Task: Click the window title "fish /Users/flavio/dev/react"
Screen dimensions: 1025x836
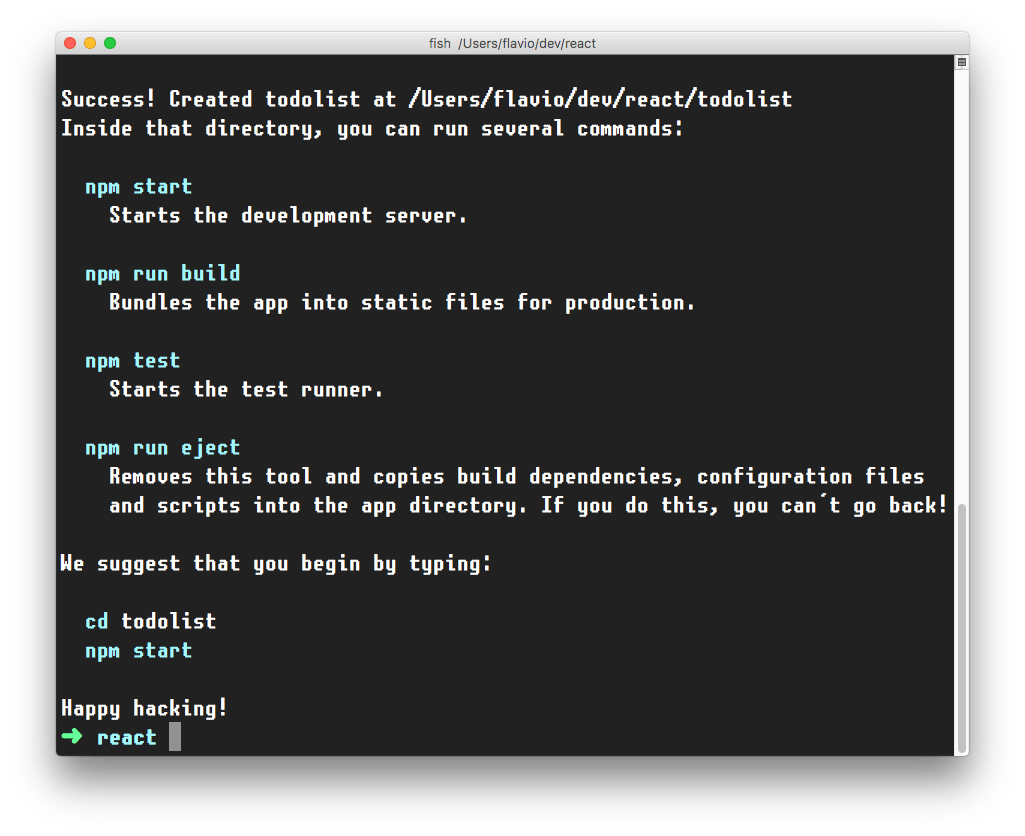Action: tap(512, 43)
